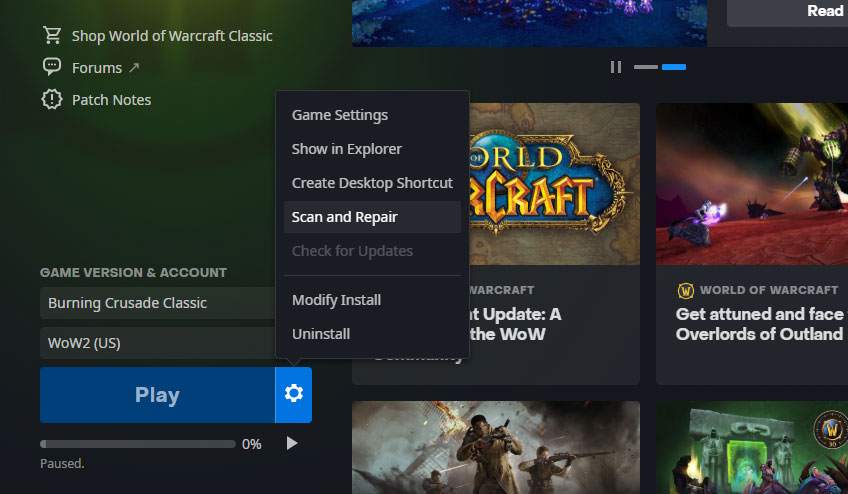Image resolution: width=848 pixels, height=494 pixels.
Task: Click the Patch Notes badge icon
Action: pyautogui.click(x=52, y=99)
